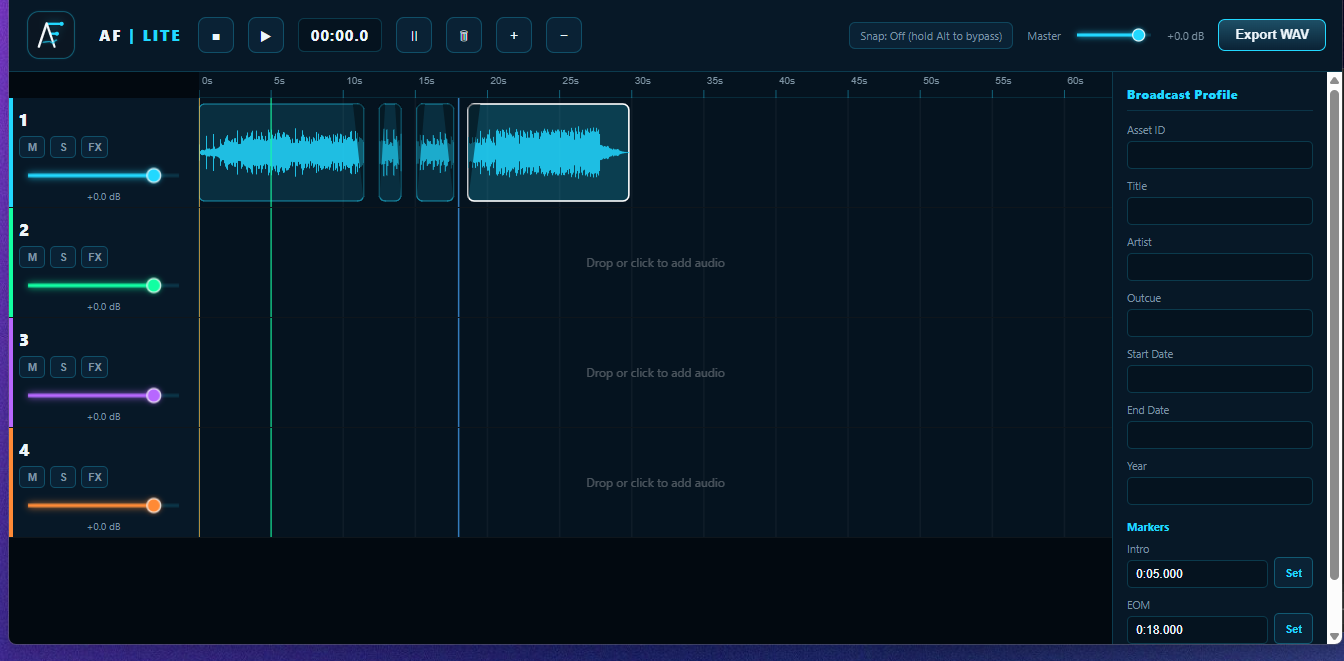Select the third small clip on track 1
1344x661 pixels.
pyautogui.click(x=435, y=152)
